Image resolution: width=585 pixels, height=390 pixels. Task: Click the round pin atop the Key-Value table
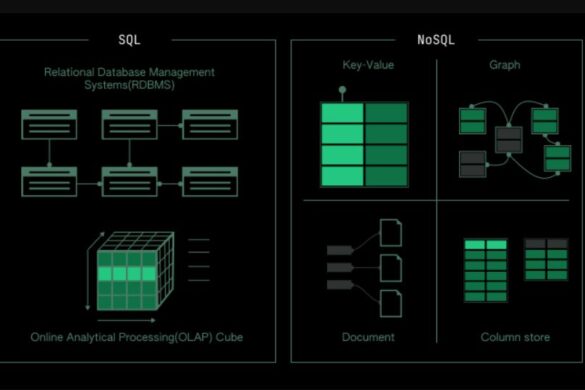pos(342,90)
